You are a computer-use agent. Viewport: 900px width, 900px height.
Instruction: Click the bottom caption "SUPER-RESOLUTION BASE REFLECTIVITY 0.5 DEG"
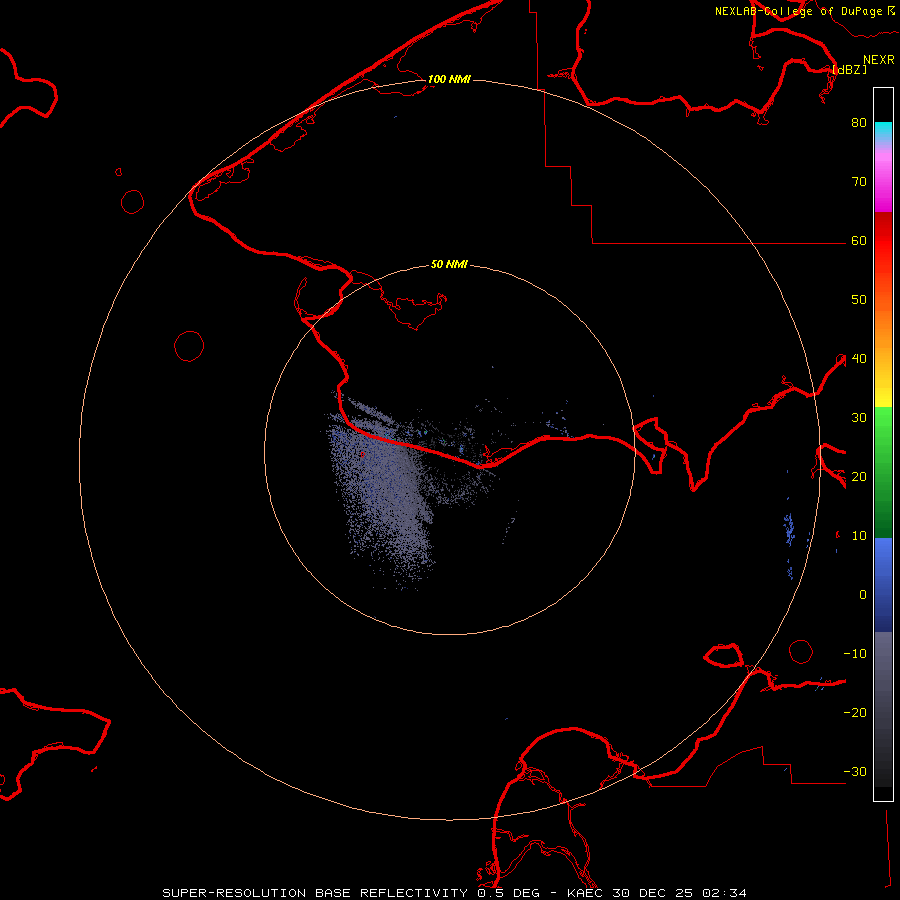[353, 893]
